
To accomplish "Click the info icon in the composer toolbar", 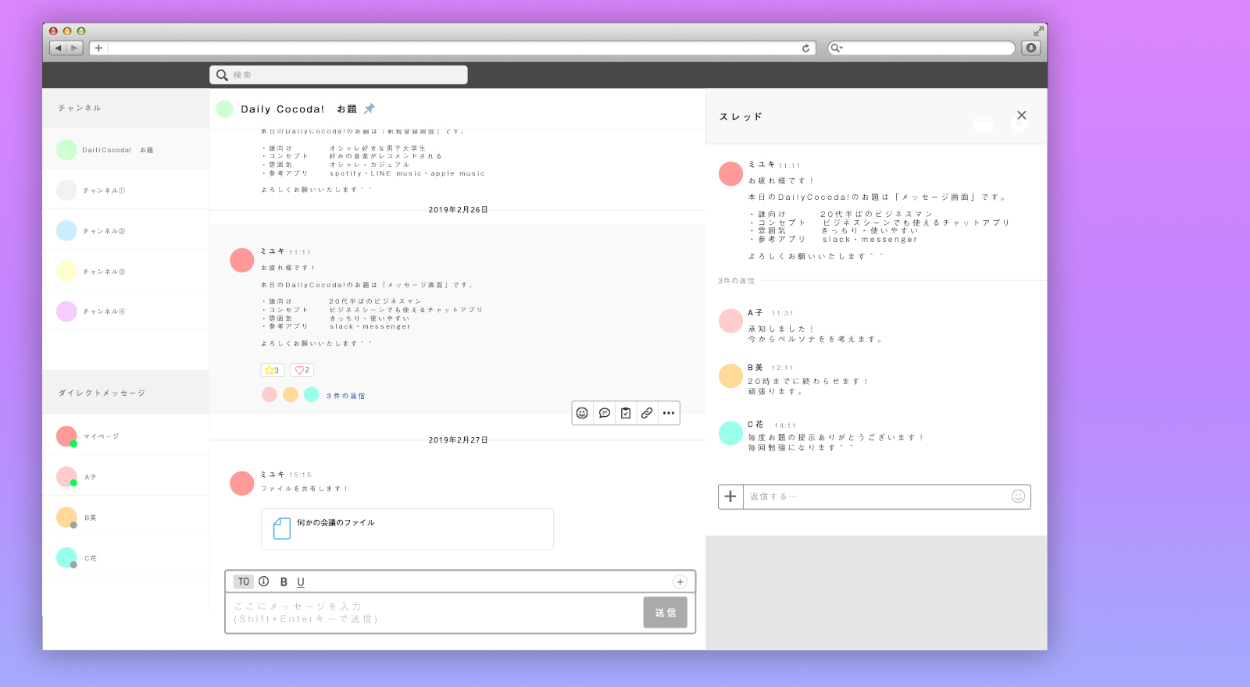I will (x=264, y=581).
